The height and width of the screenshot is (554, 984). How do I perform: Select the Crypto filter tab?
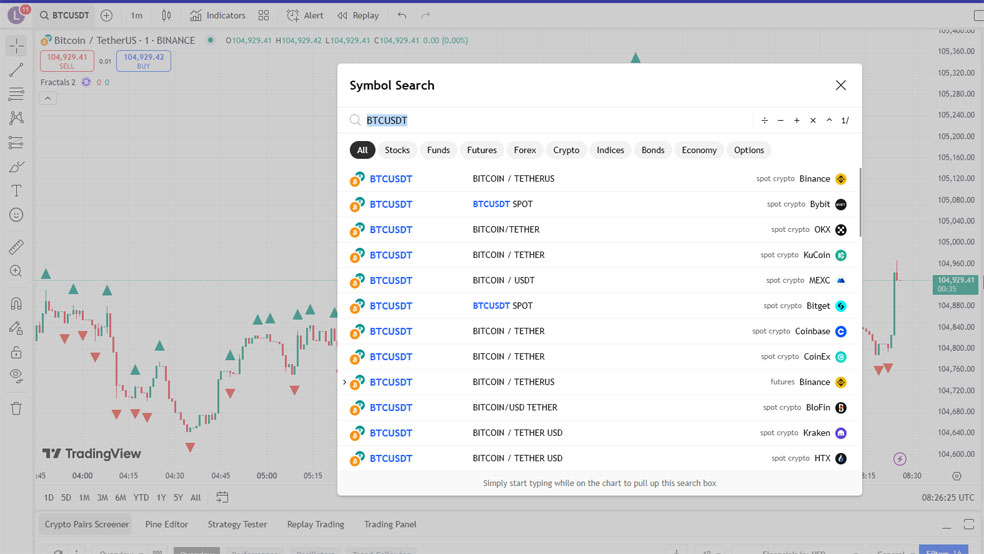(566, 150)
